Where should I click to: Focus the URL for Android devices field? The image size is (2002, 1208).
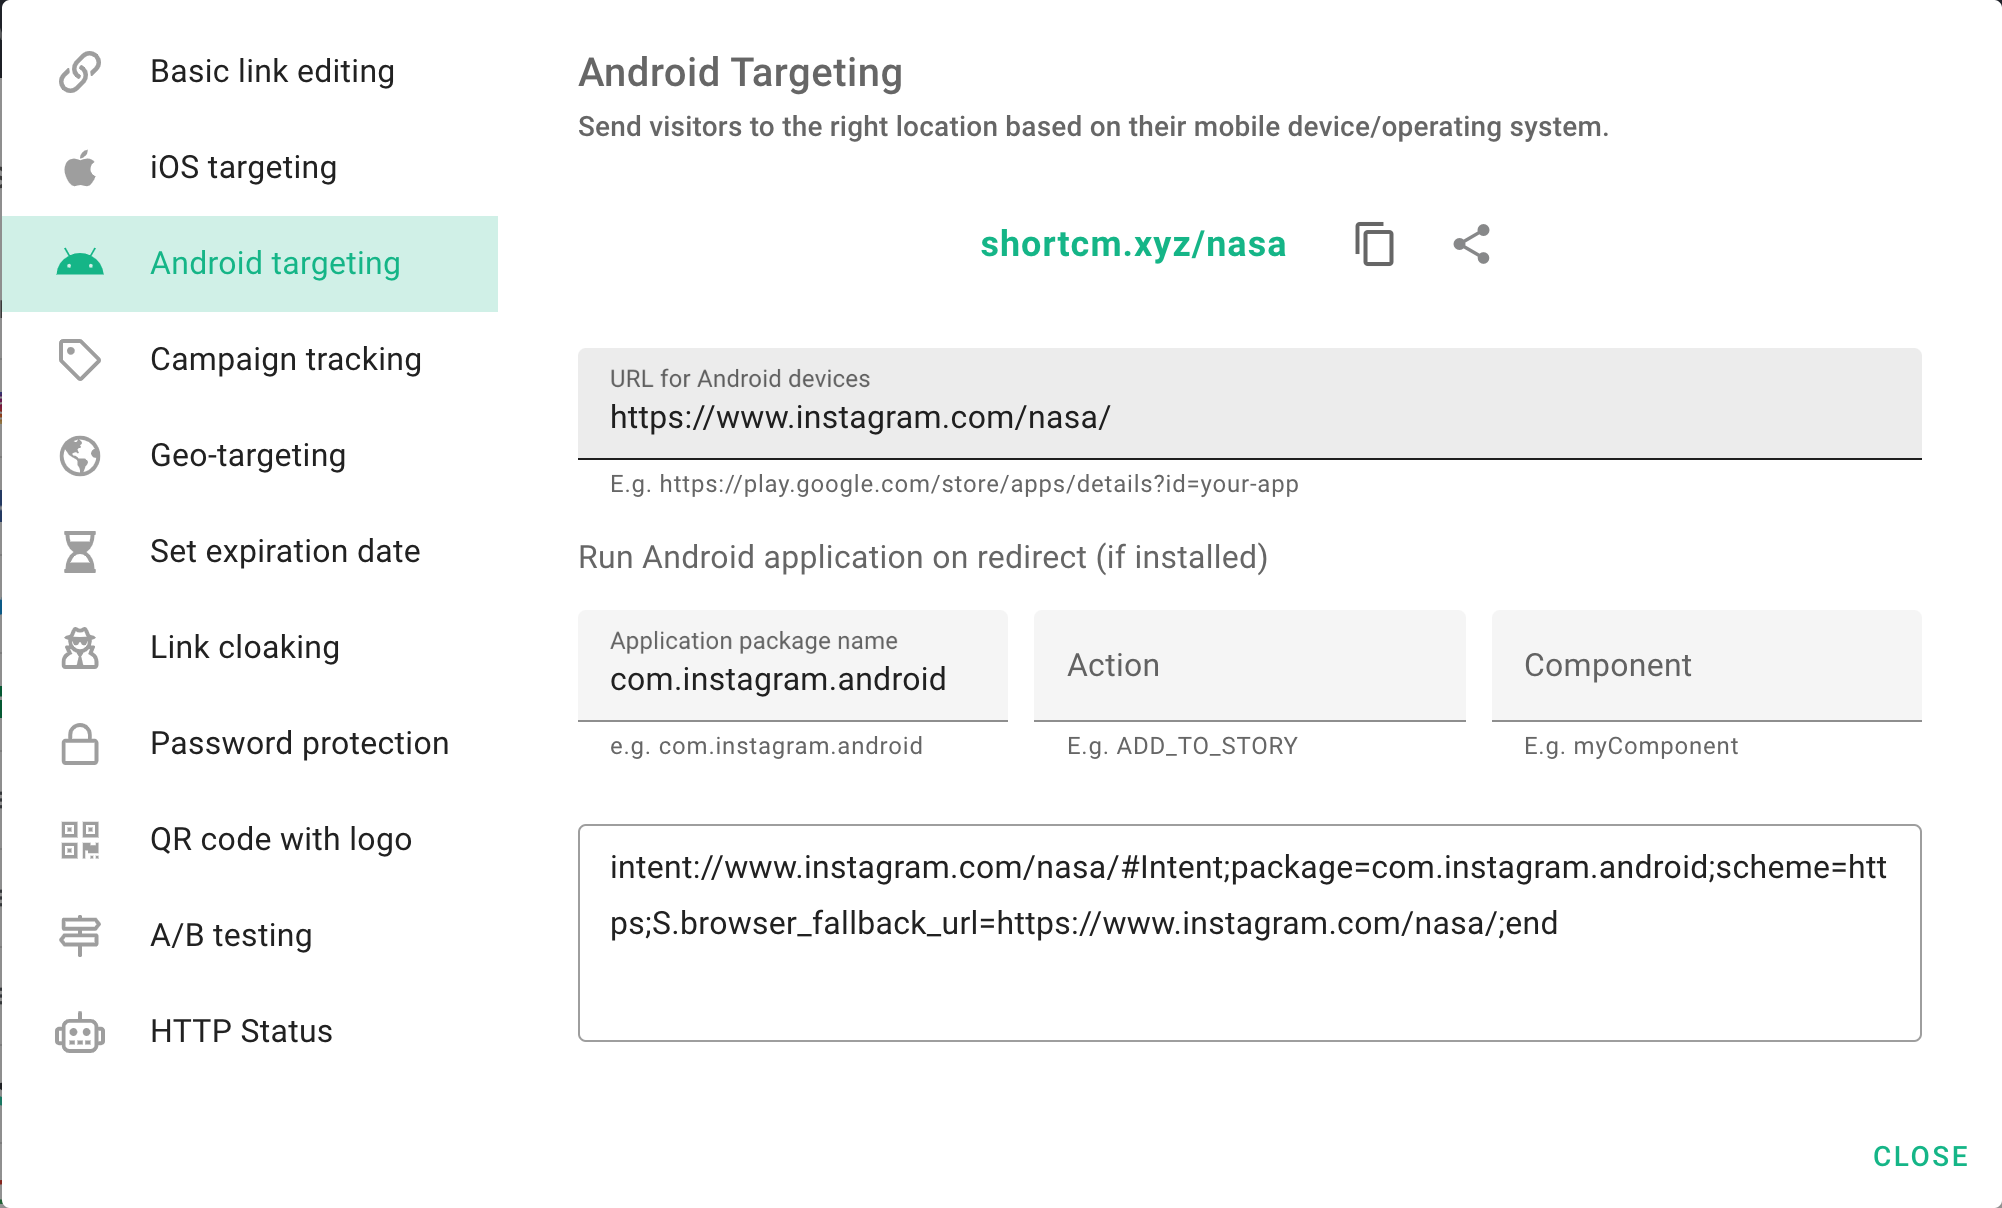1250,404
